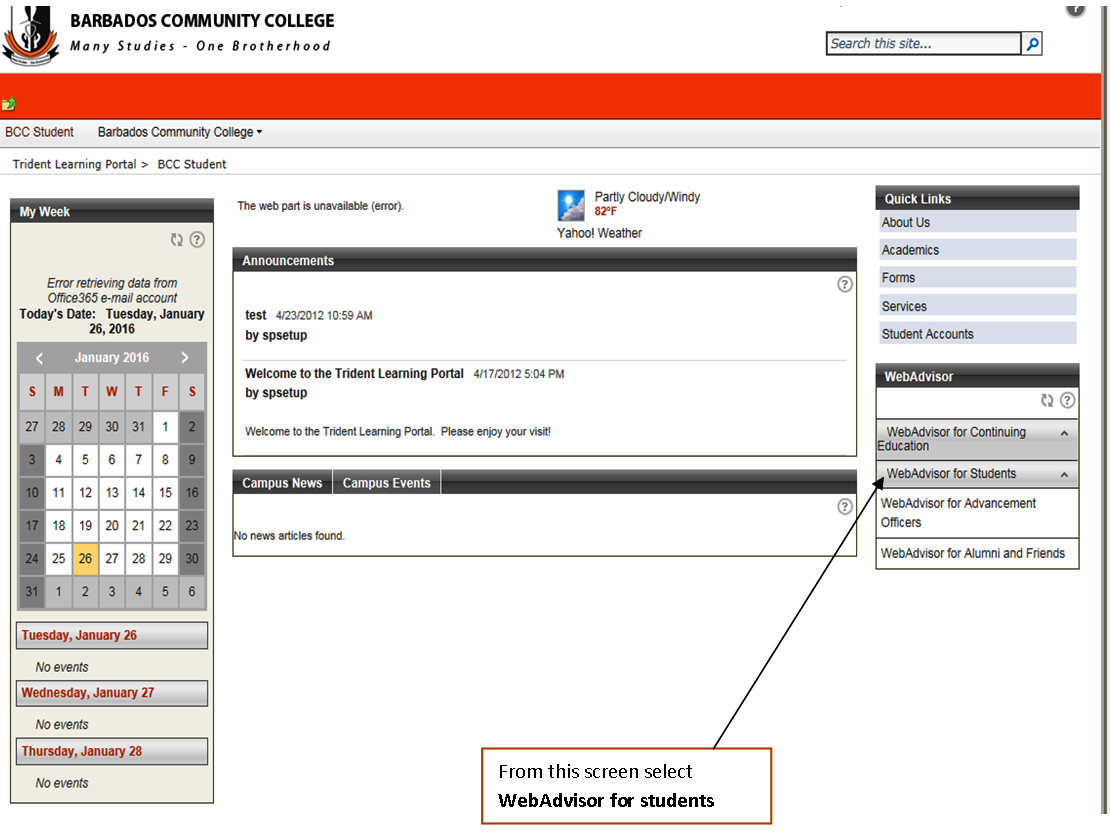This screenshot has width=1110, height=837.
Task: Click the search magnifier icon
Action: 1032,44
